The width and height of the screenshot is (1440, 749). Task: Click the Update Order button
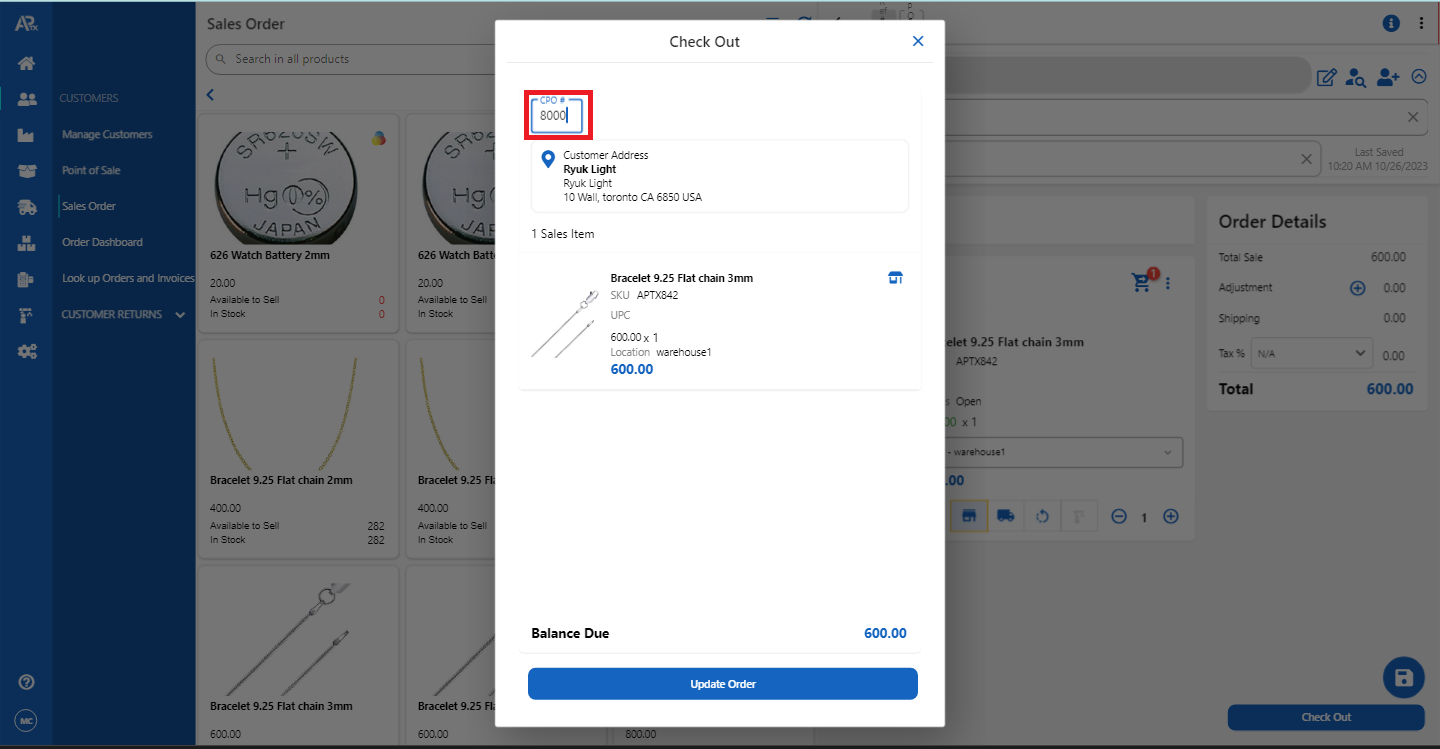click(722, 684)
